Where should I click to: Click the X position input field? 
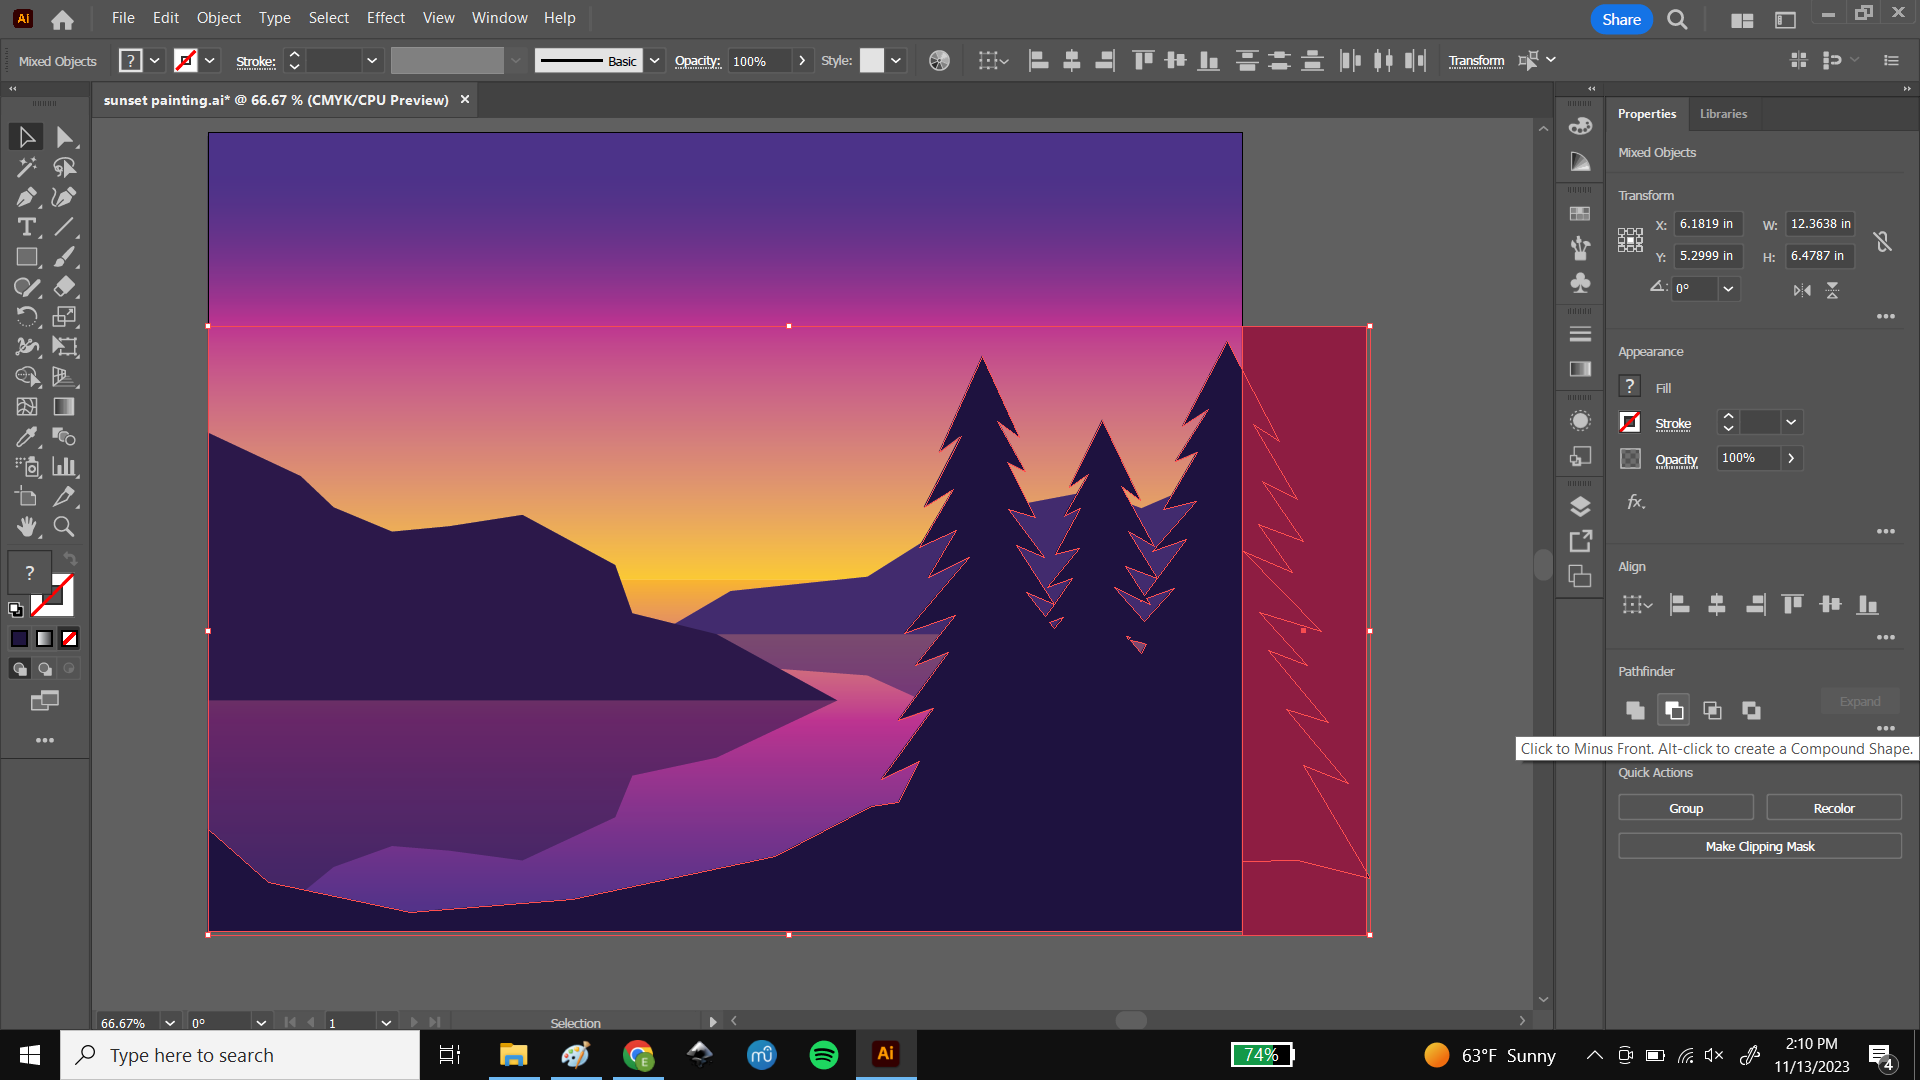(1706, 224)
